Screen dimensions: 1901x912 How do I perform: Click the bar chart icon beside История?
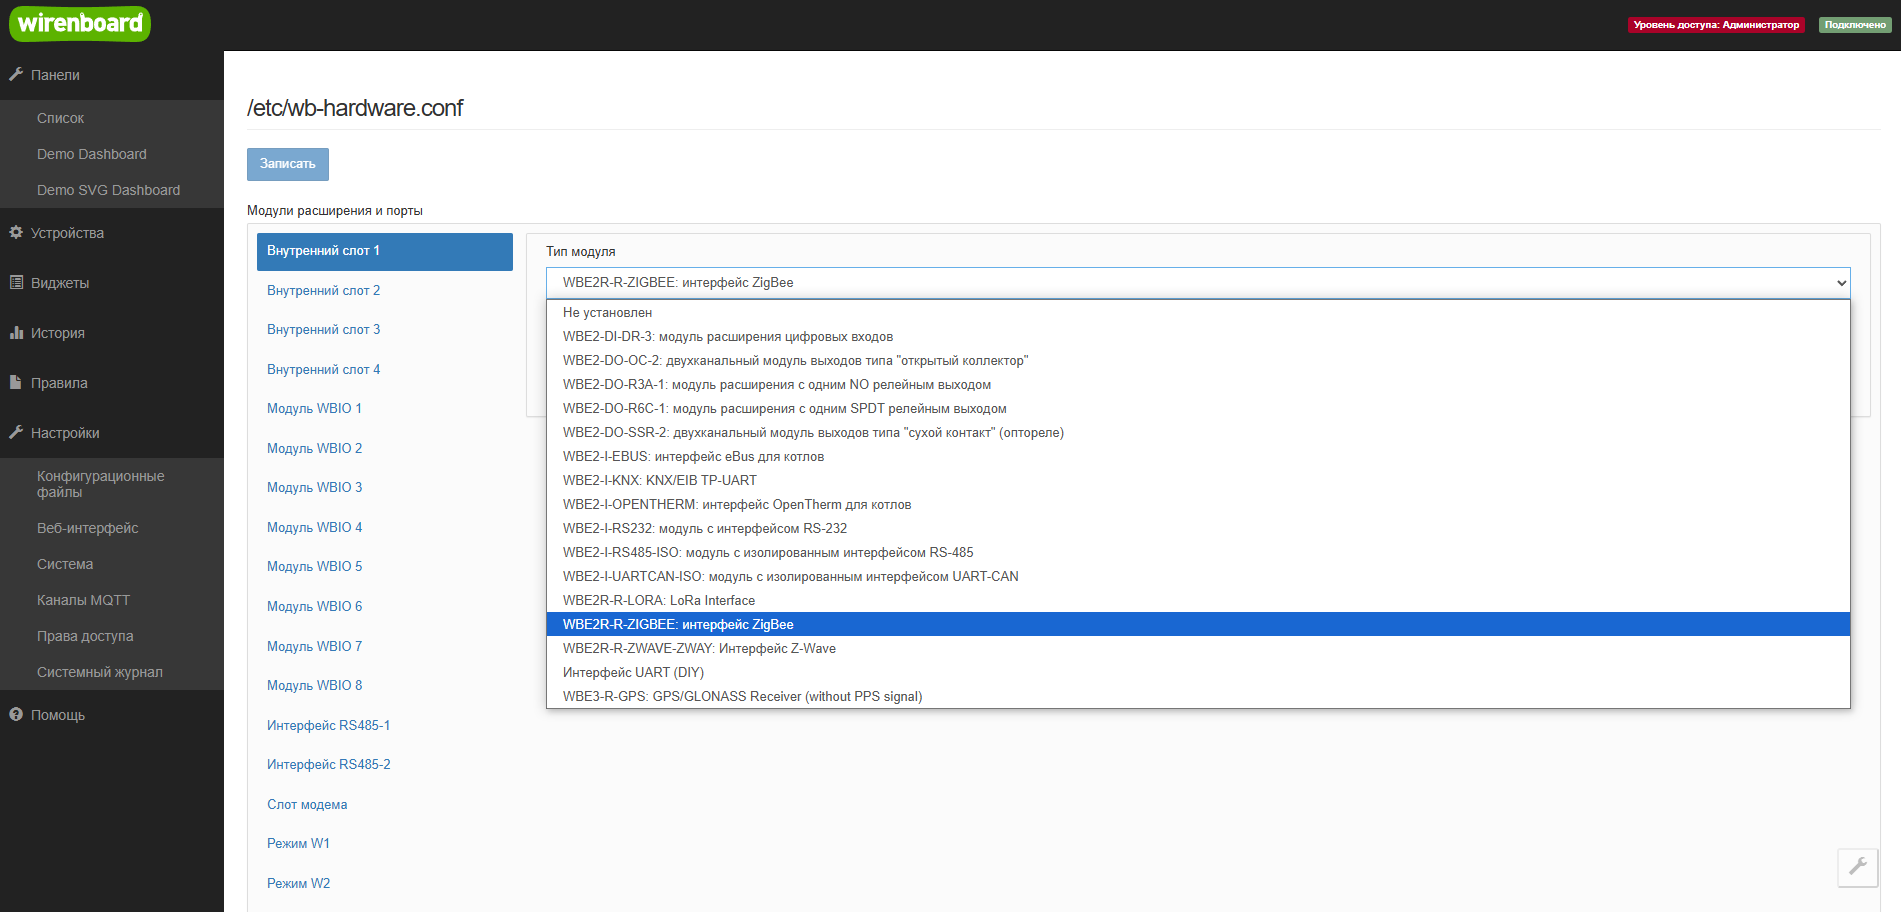tap(16, 332)
